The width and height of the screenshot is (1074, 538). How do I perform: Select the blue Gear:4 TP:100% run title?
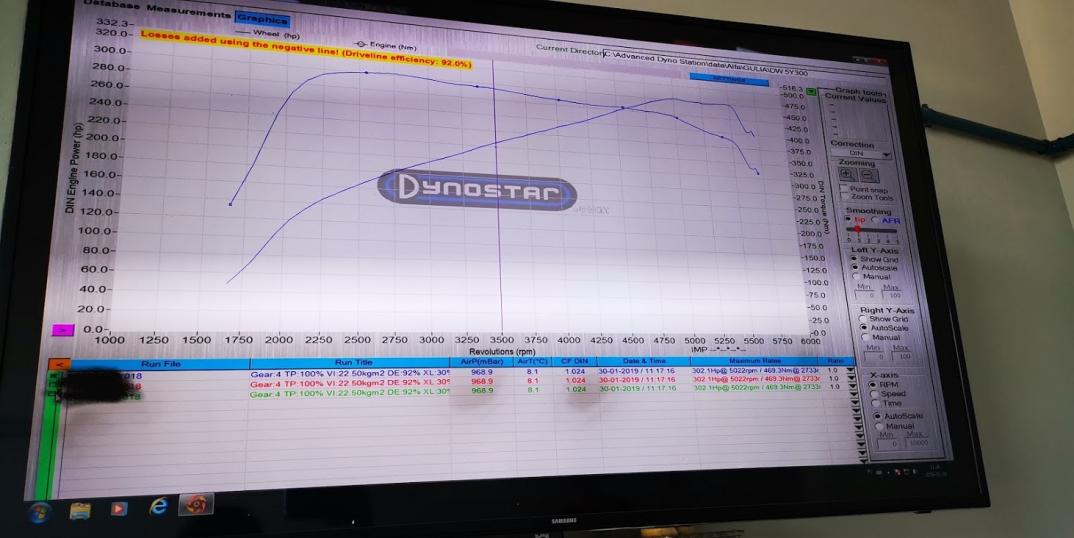[350, 375]
